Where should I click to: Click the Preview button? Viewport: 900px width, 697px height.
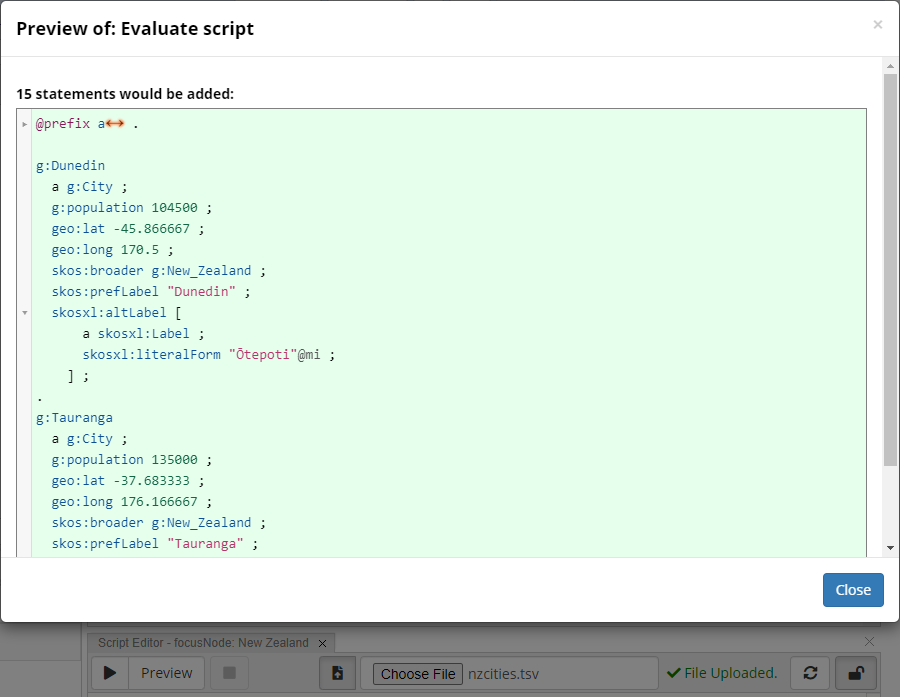[x=166, y=673]
